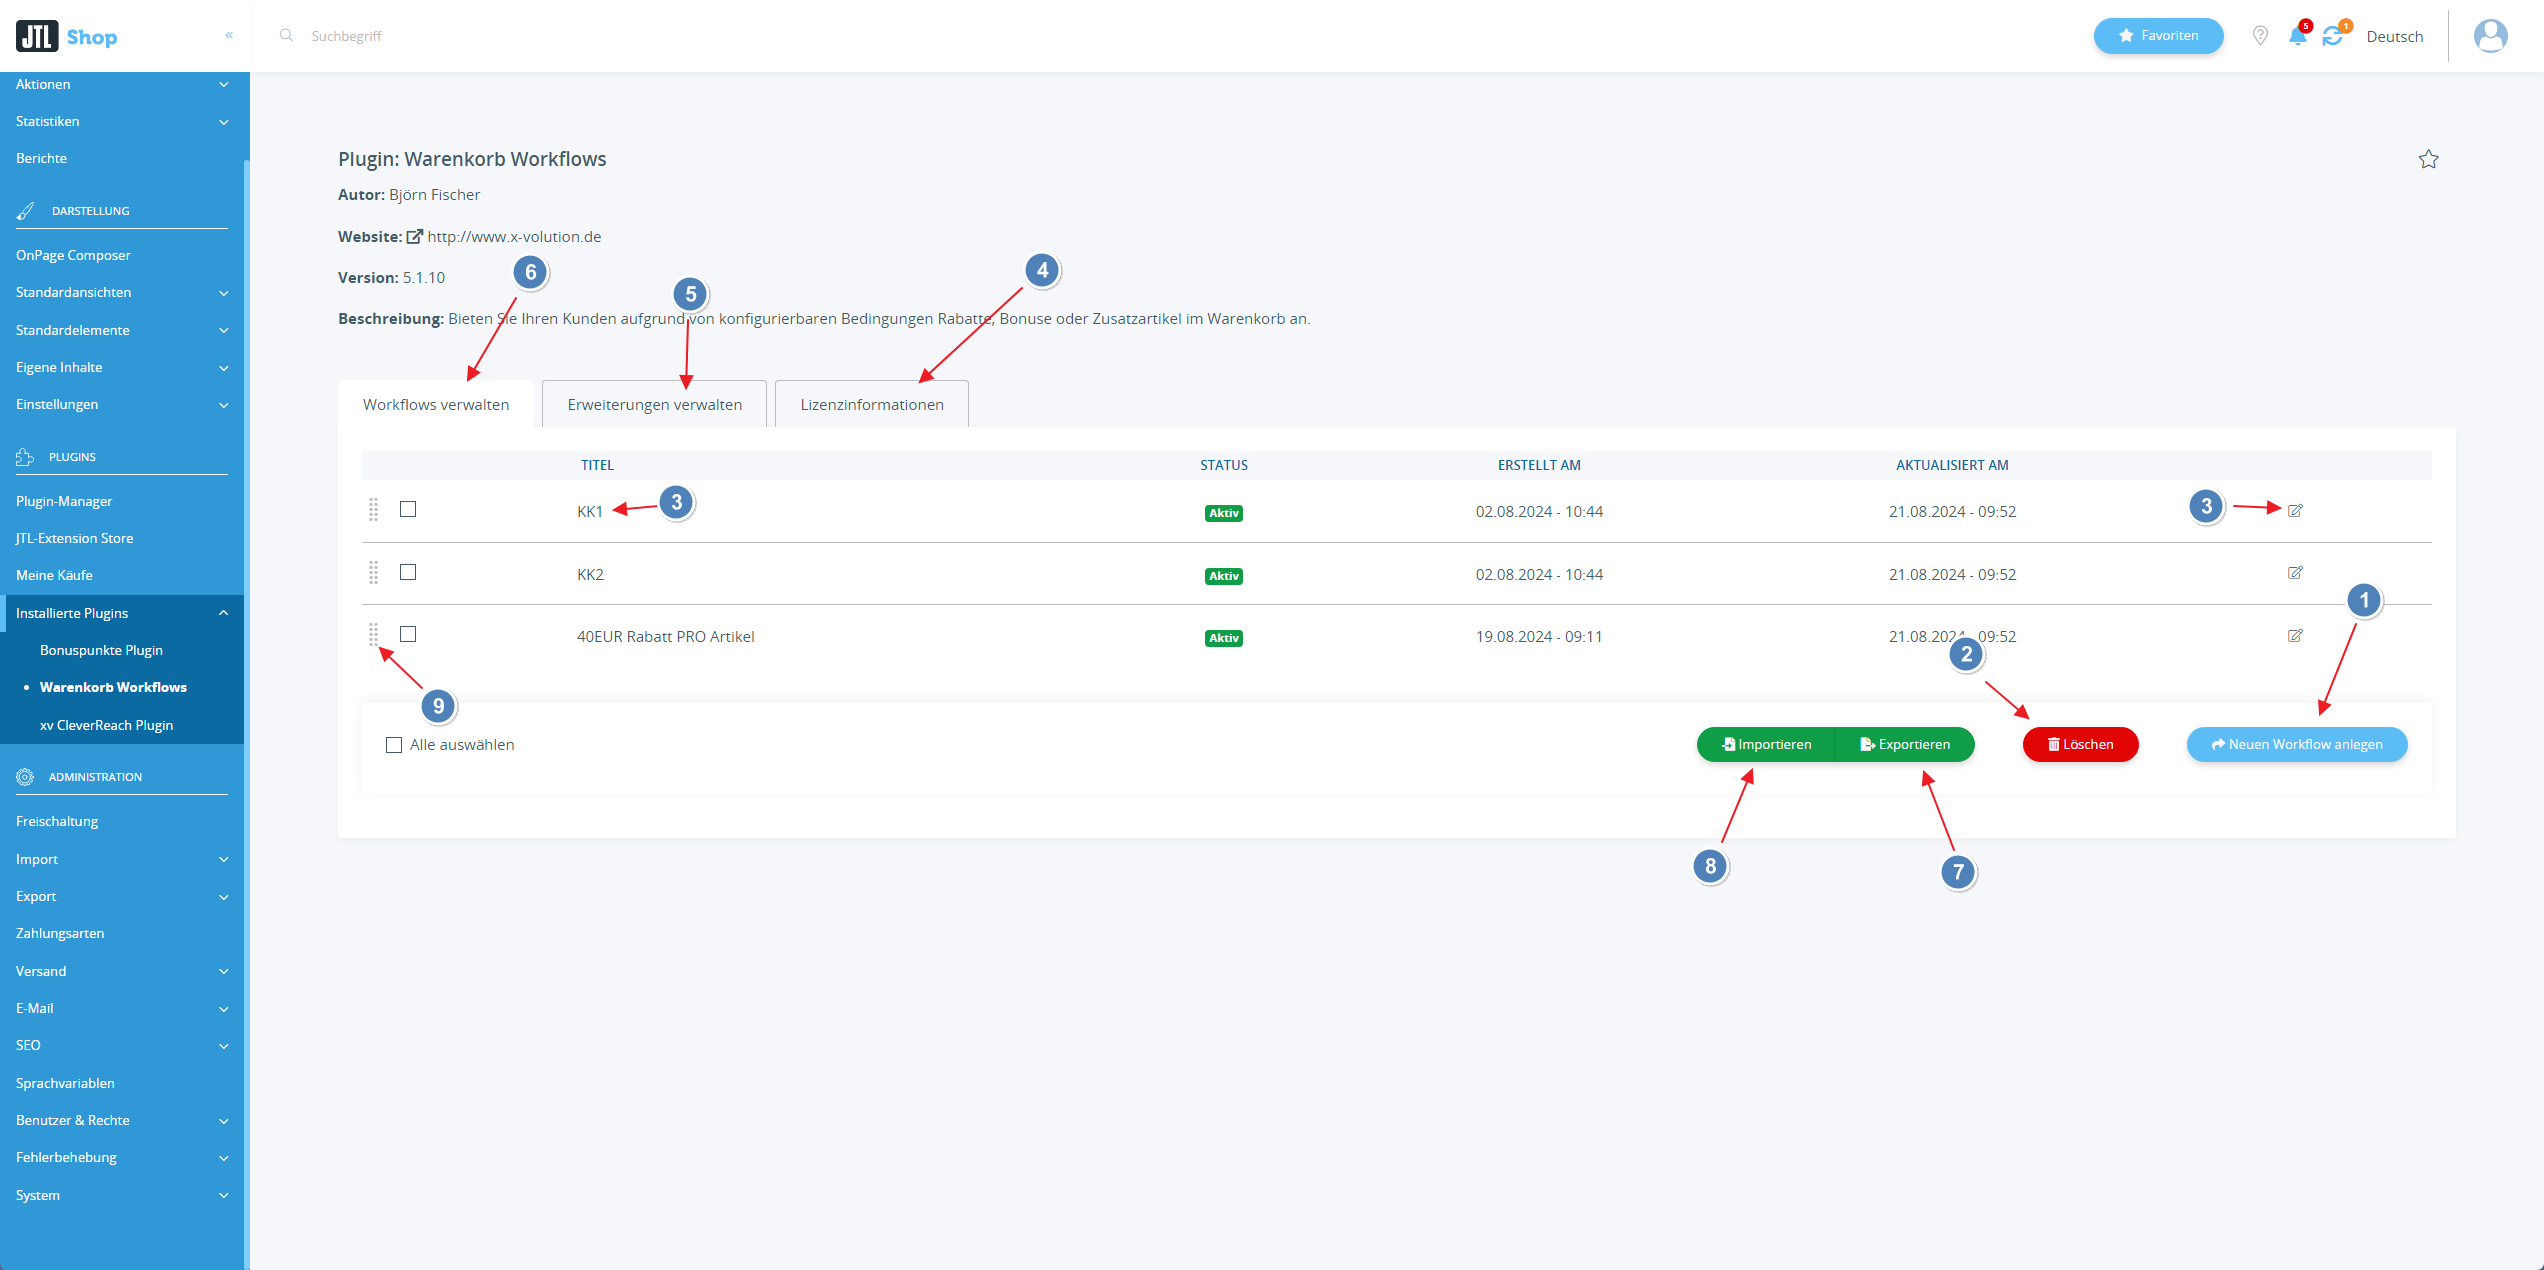Expand the SEO menu
The image size is (2544, 1270).
point(122,1045)
